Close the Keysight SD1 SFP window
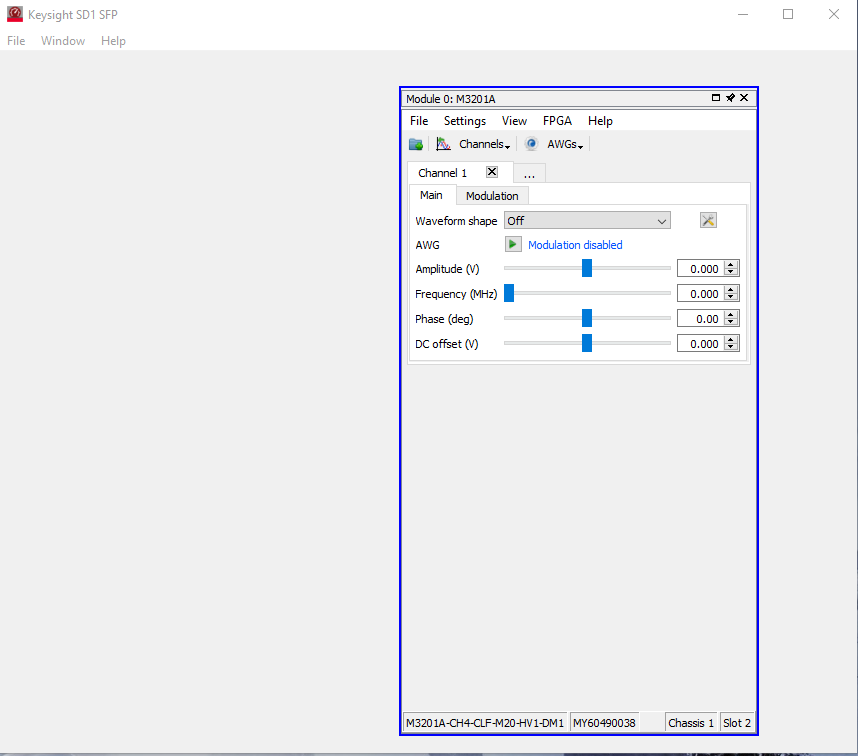This screenshot has width=858, height=756. coord(834,14)
